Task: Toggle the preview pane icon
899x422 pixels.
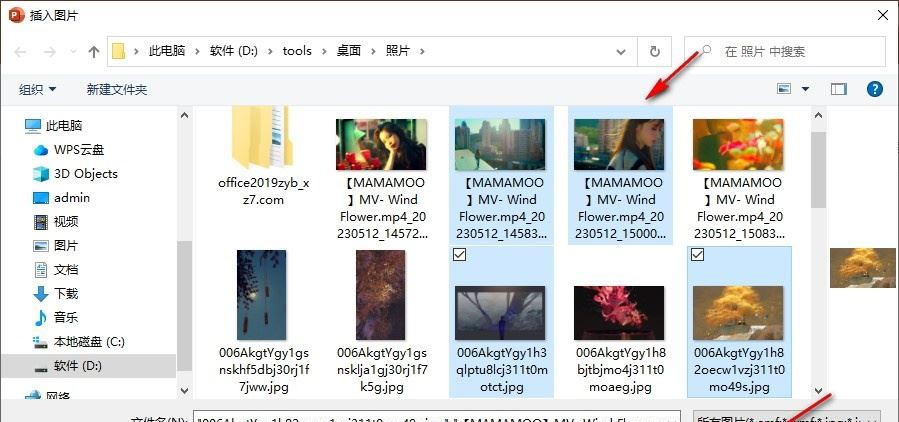Action: click(x=839, y=89)
